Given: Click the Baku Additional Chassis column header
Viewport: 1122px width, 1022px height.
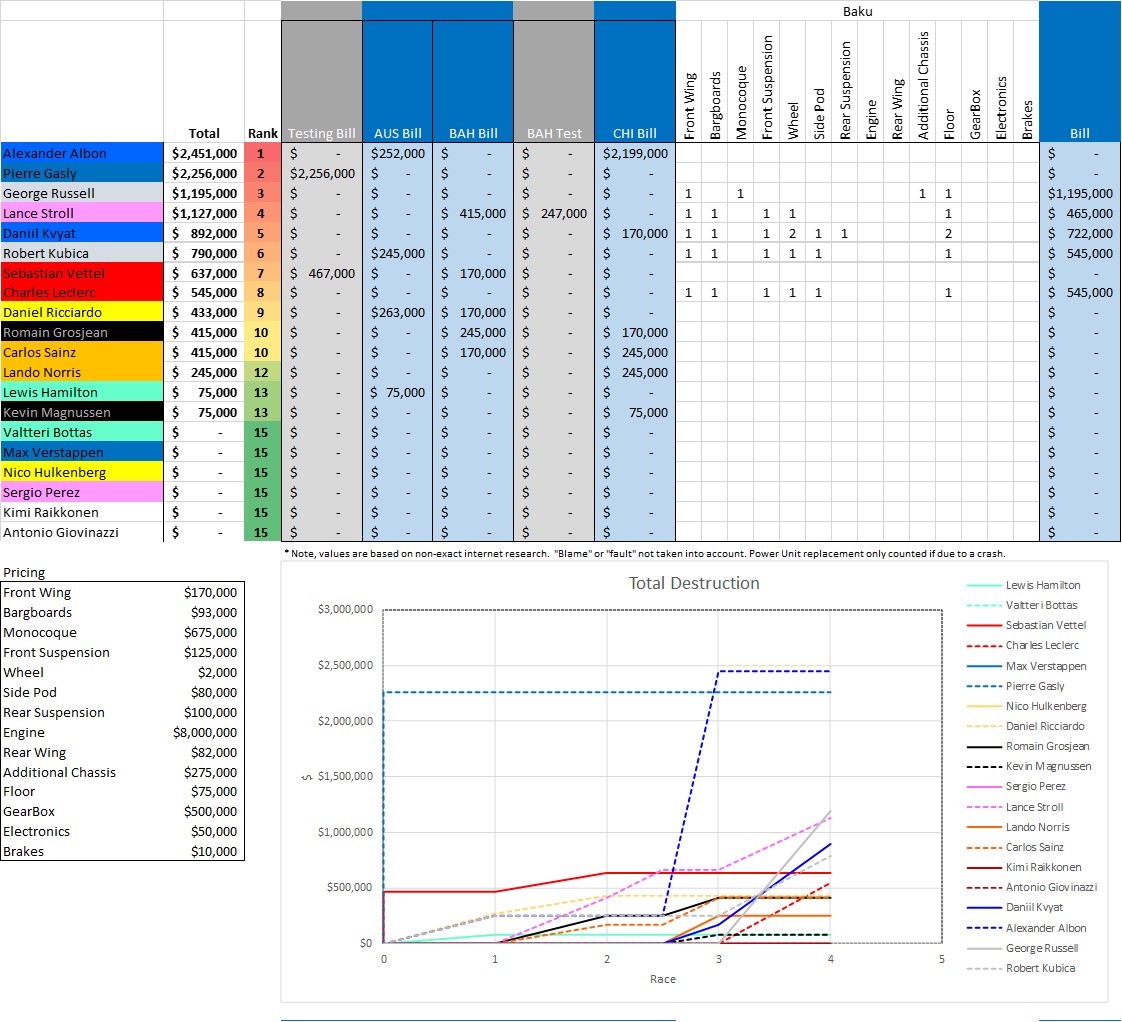Looking at the screenshot, I should pyautogui.click(x=922, y=85).
